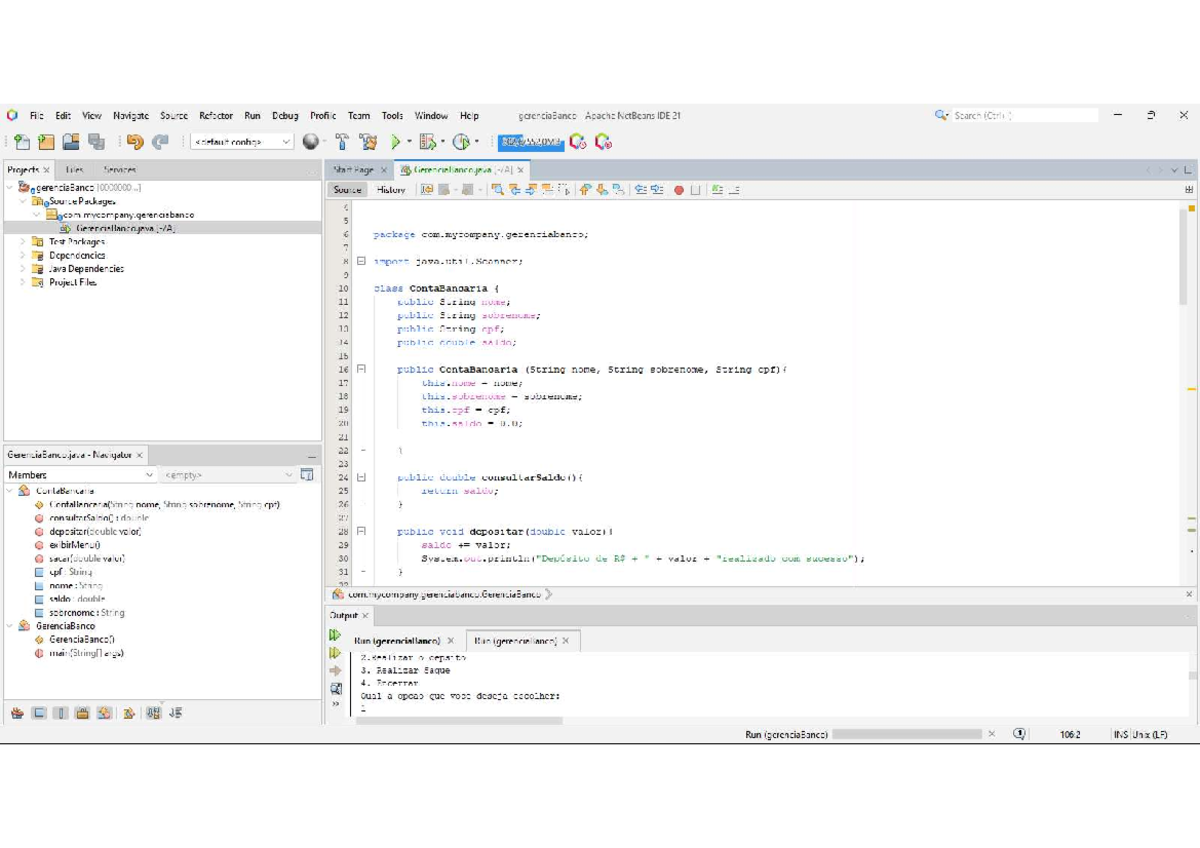Click the Undo arrow in the toolbar
The width and height of the screenshot is (1200, 848).
tap(135, 143)
